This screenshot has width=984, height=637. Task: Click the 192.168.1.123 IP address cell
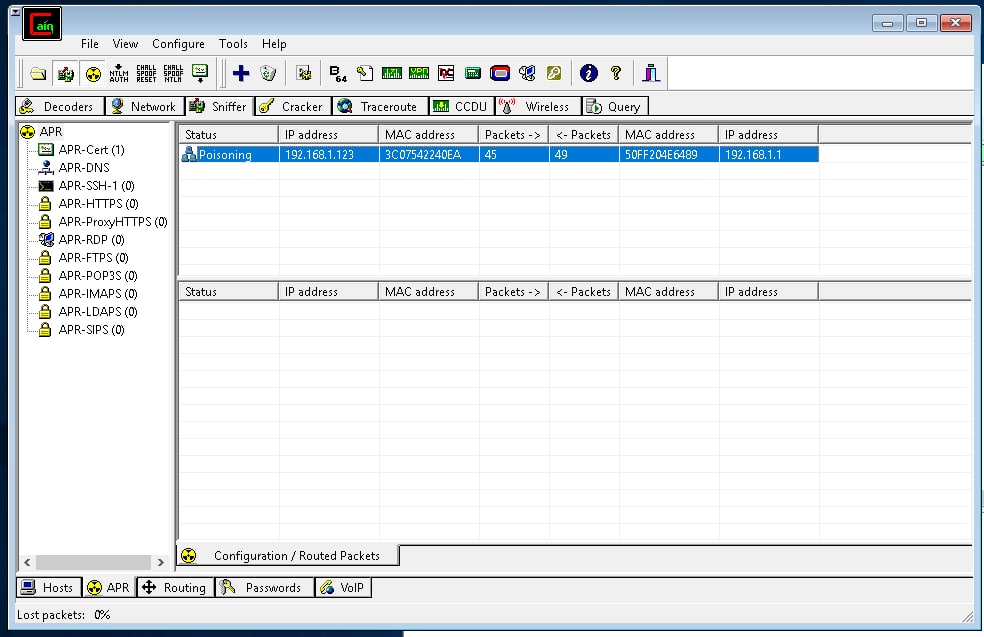329,154
